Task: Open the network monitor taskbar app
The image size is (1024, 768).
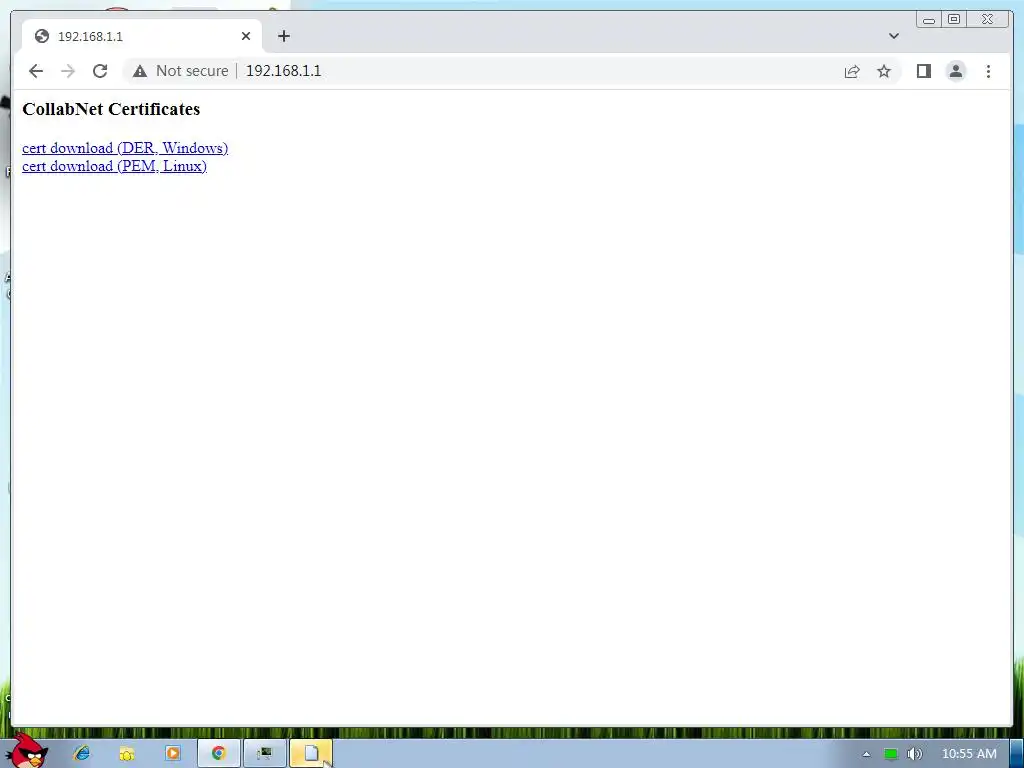Action: (264, 753)
